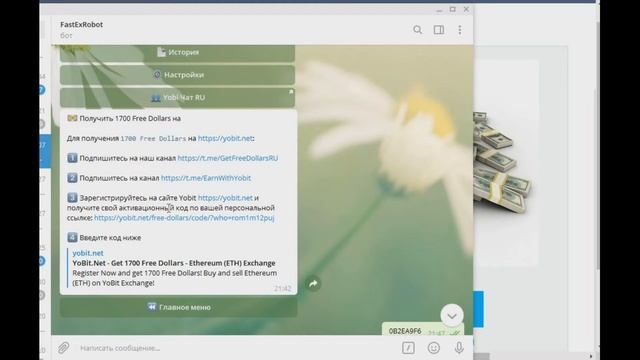Open the emoji picker
This screenshot has width=640, height=360.
(x=433, y=348)
